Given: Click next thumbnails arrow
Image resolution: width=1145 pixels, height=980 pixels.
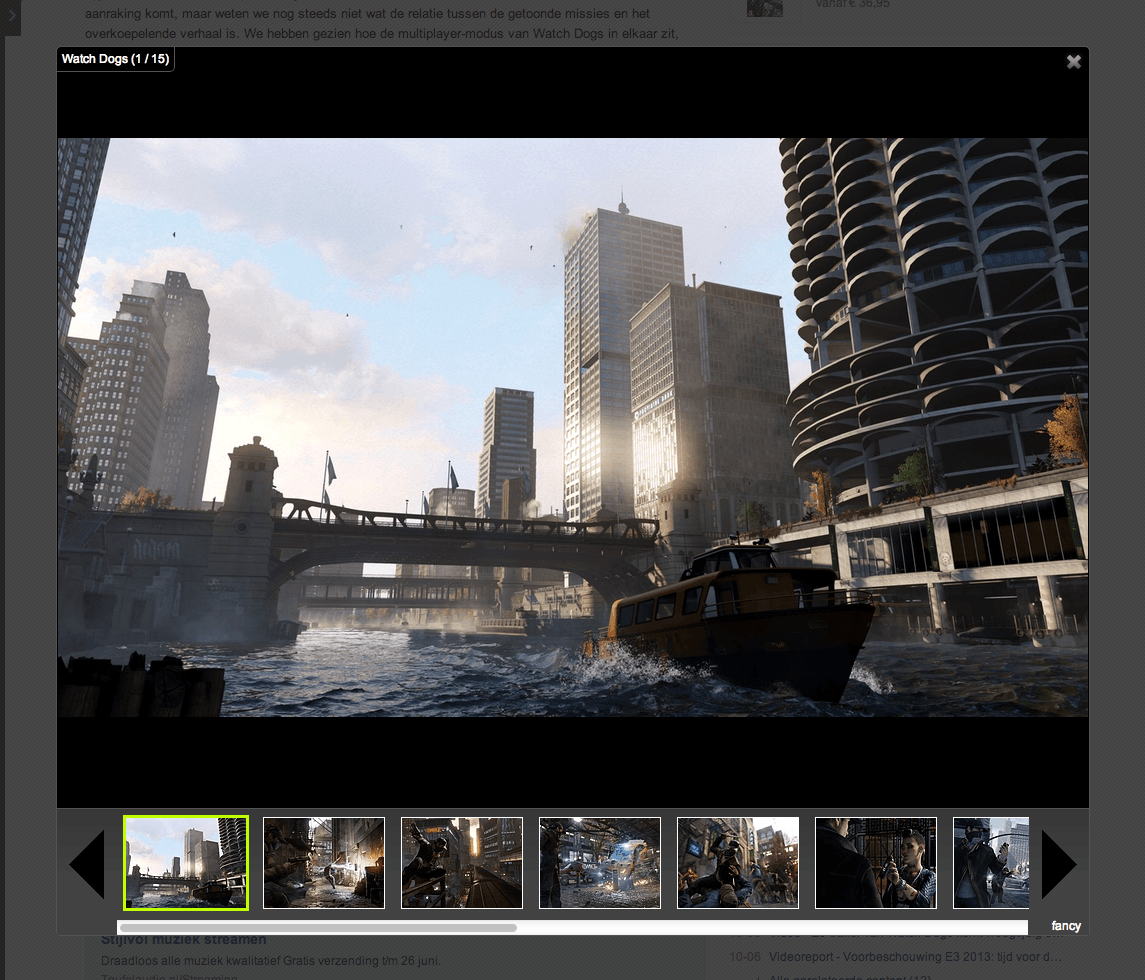Looking at the screenshot, I should 1059,864.
